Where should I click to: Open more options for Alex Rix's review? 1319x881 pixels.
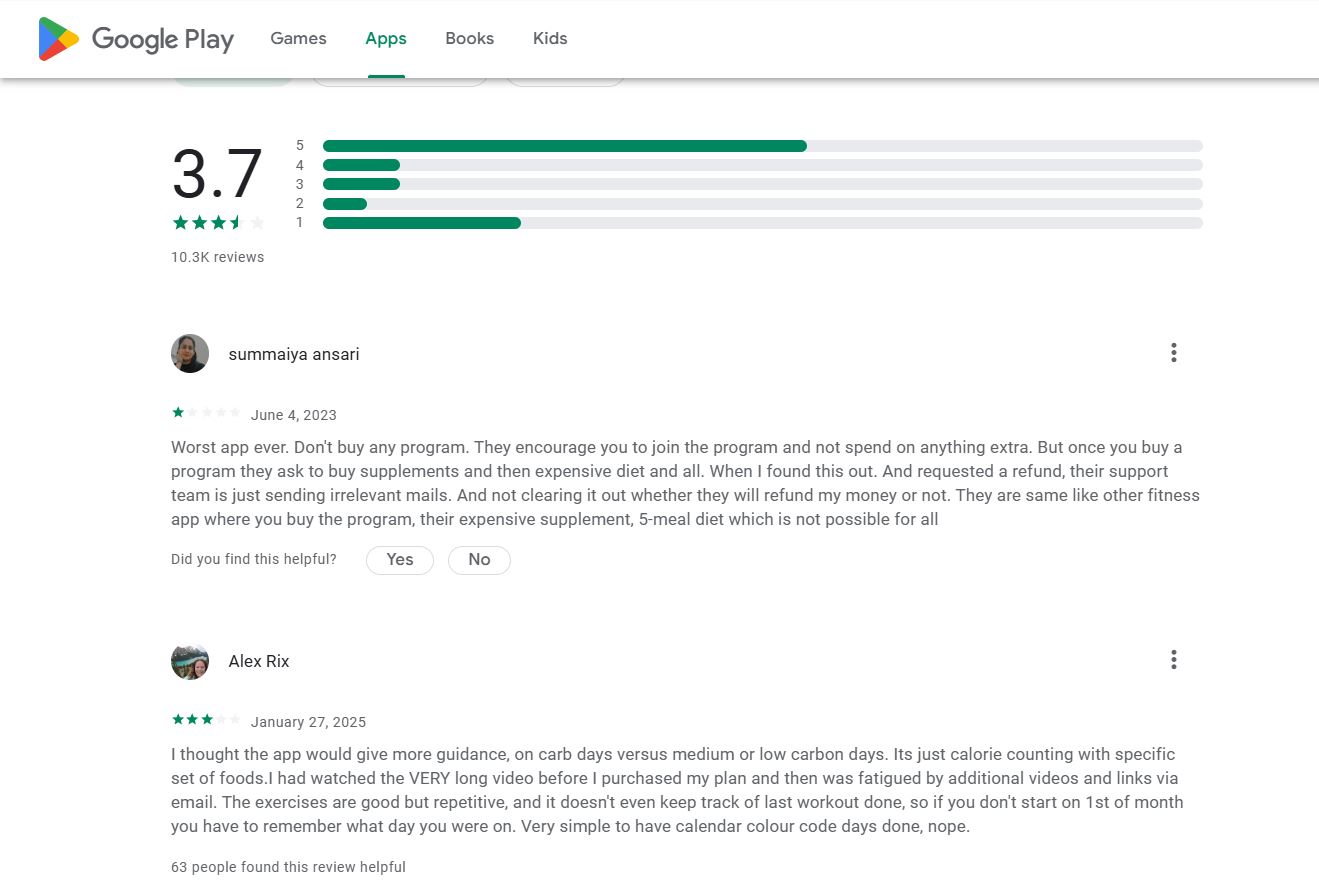click(1173, 660)
